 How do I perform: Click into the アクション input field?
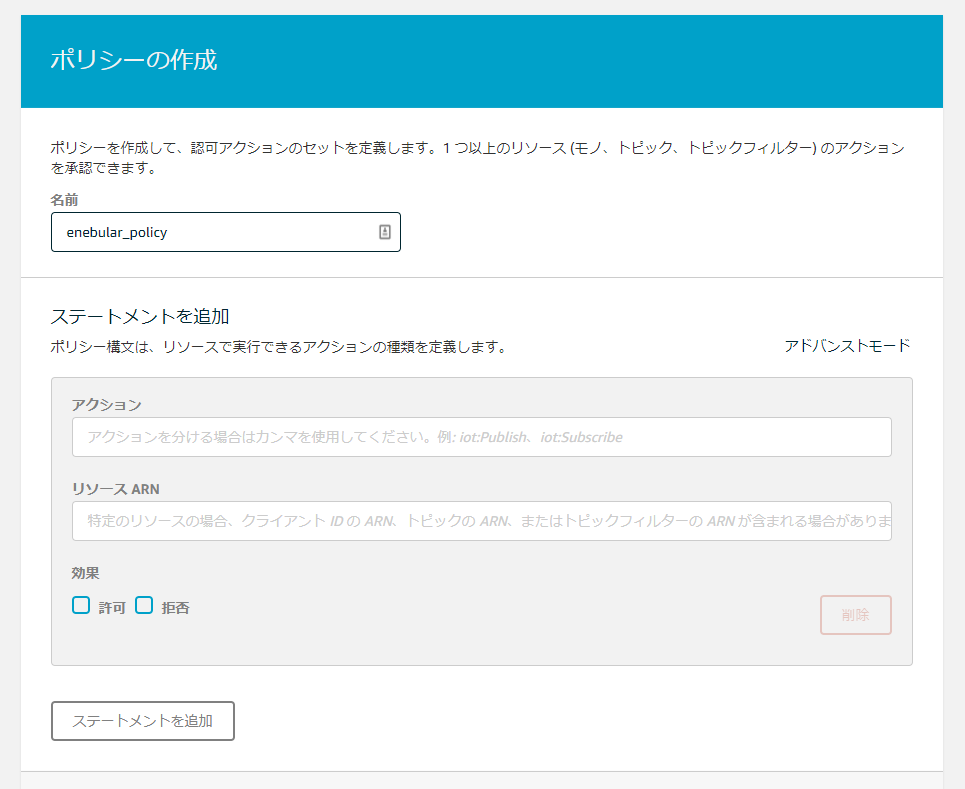[481, 437]
